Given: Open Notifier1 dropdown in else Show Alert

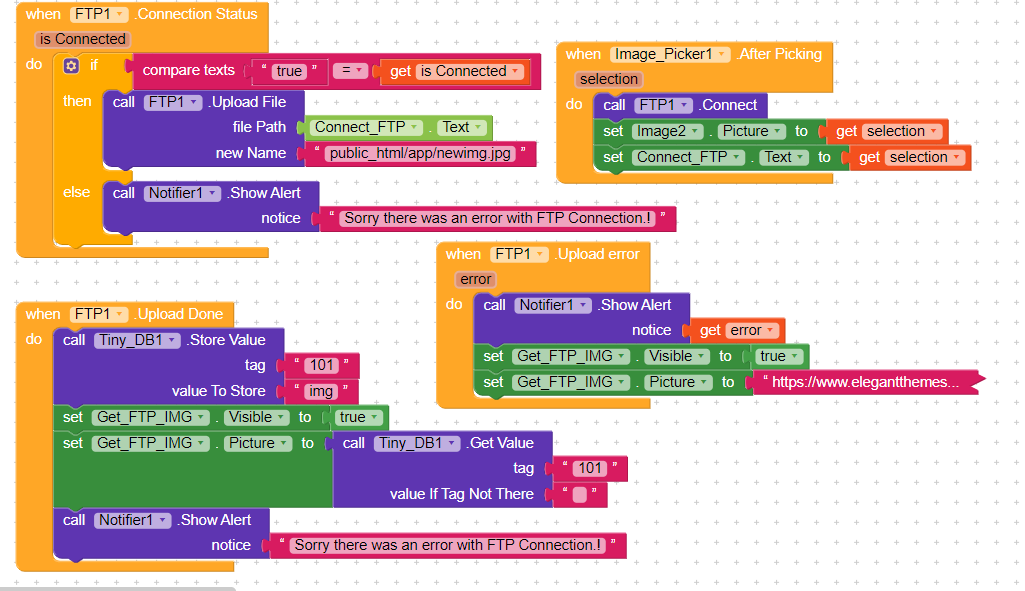Looking at the screenshot, I should [x=182, y=193].
